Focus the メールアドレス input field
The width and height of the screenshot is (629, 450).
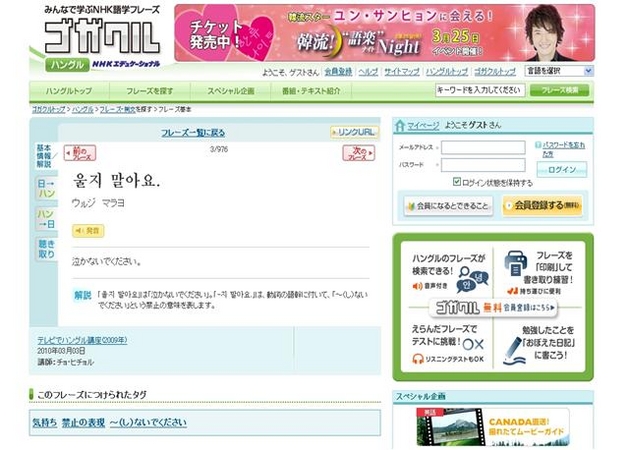(482, 147)
